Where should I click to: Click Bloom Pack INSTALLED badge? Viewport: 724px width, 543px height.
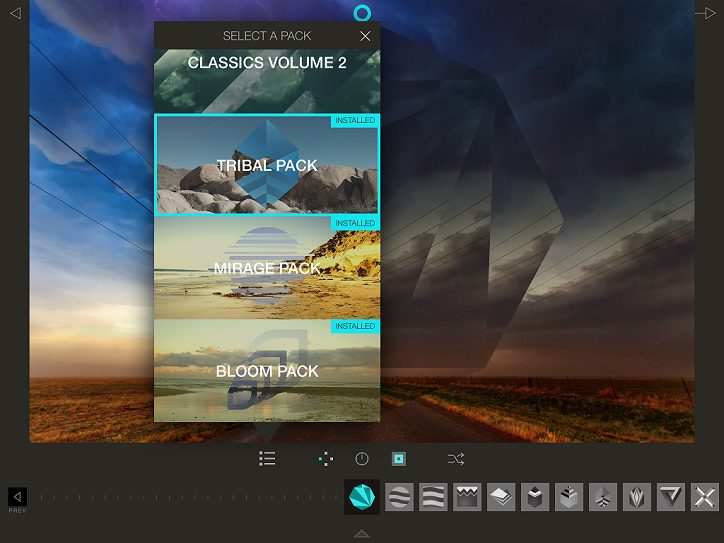(x=355, y=326)
